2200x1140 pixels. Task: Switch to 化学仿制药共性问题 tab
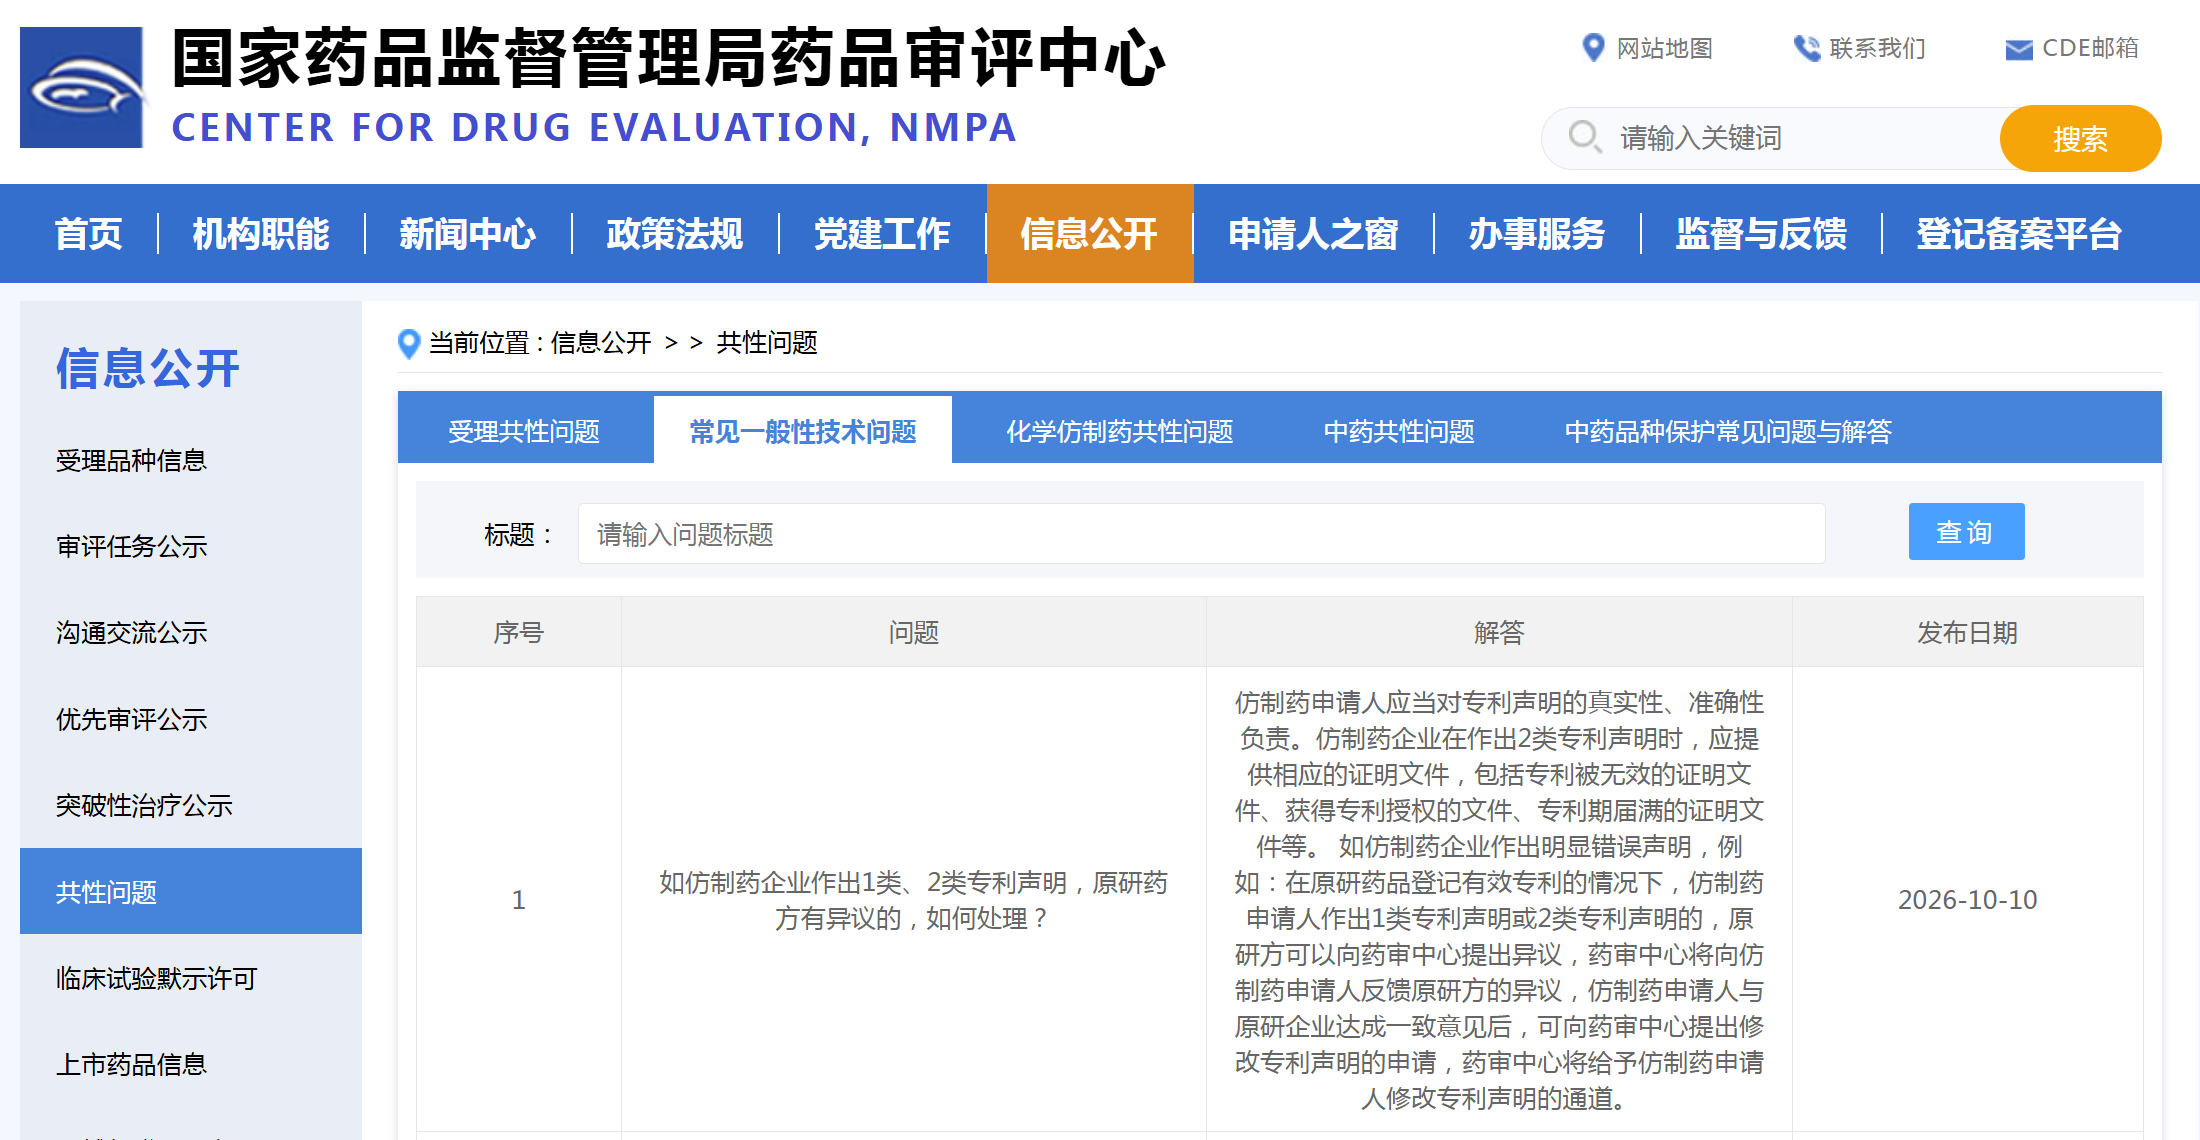[x=1119, y=431]
